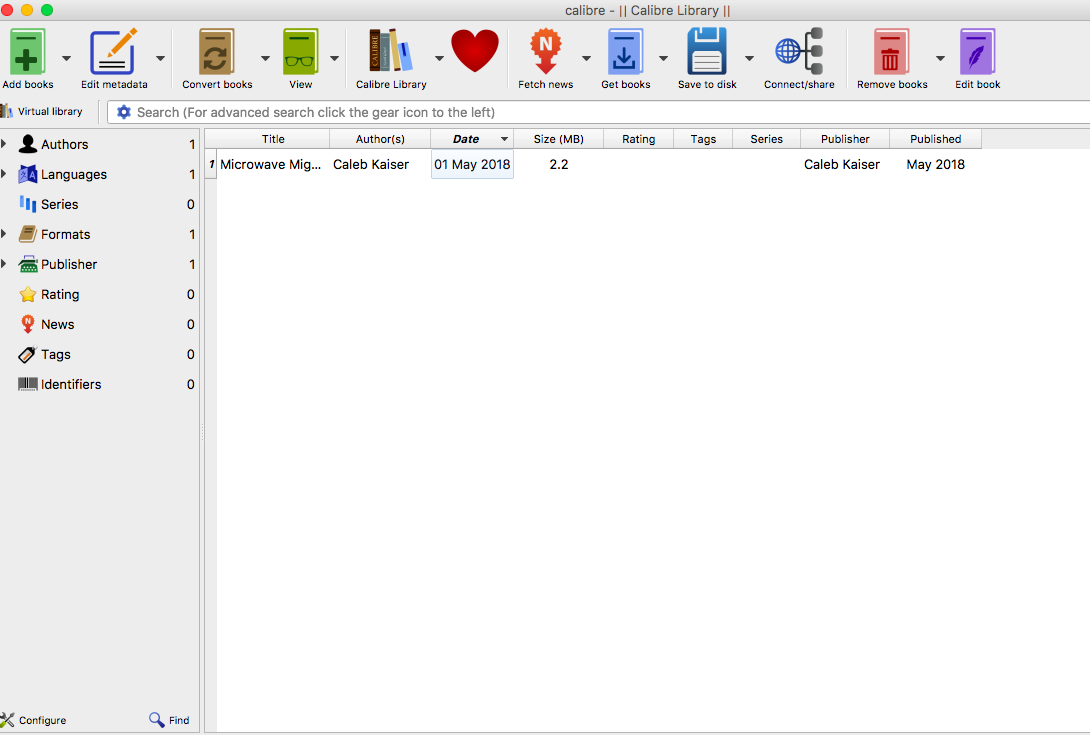Image resolution: width=1090 pixels, height=735 pixels.
Task: Click the Convert books icon
Action: (x=216, y=51)
